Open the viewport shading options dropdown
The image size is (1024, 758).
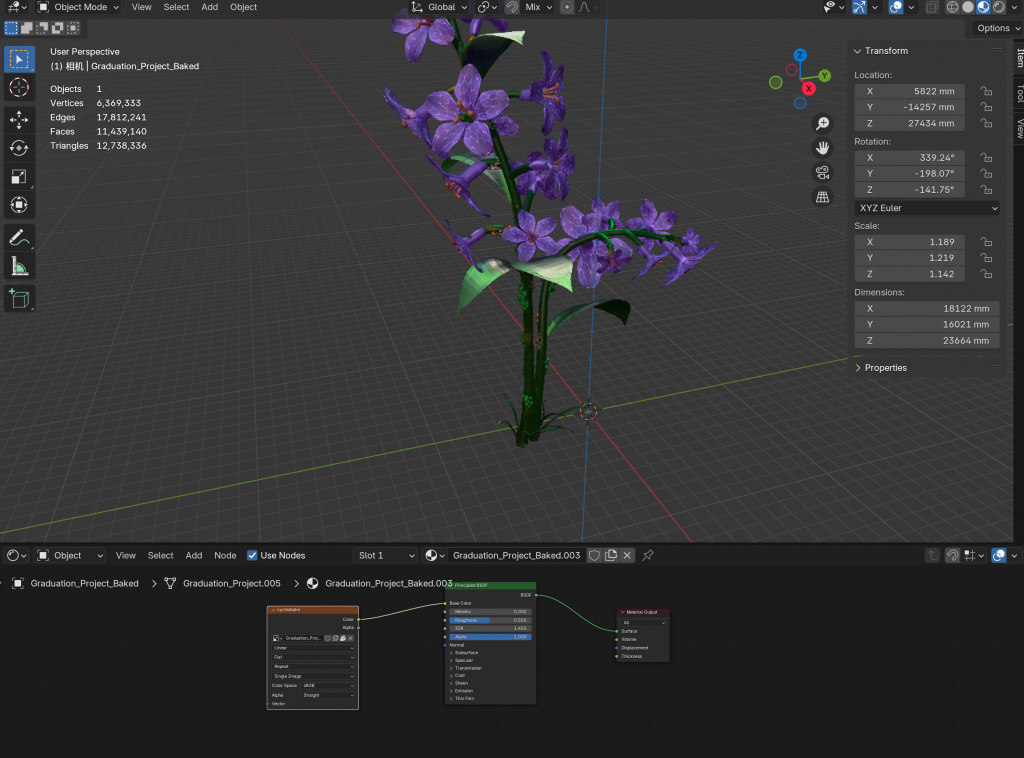(1014, 7)
